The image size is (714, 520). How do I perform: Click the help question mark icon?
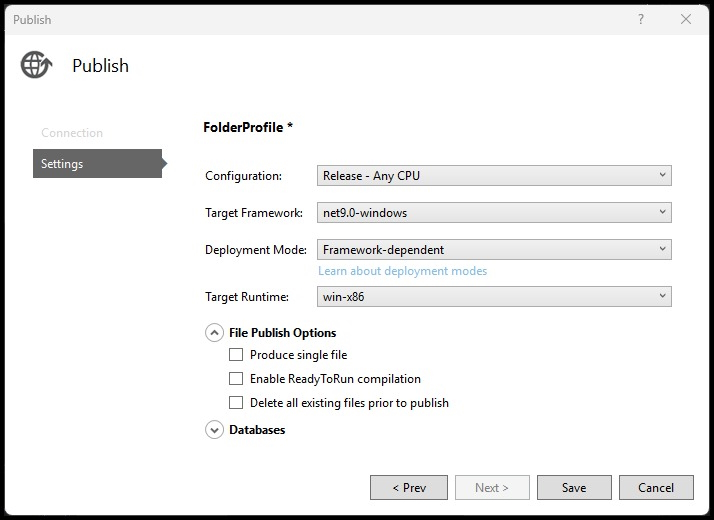[x=641, y=19]
